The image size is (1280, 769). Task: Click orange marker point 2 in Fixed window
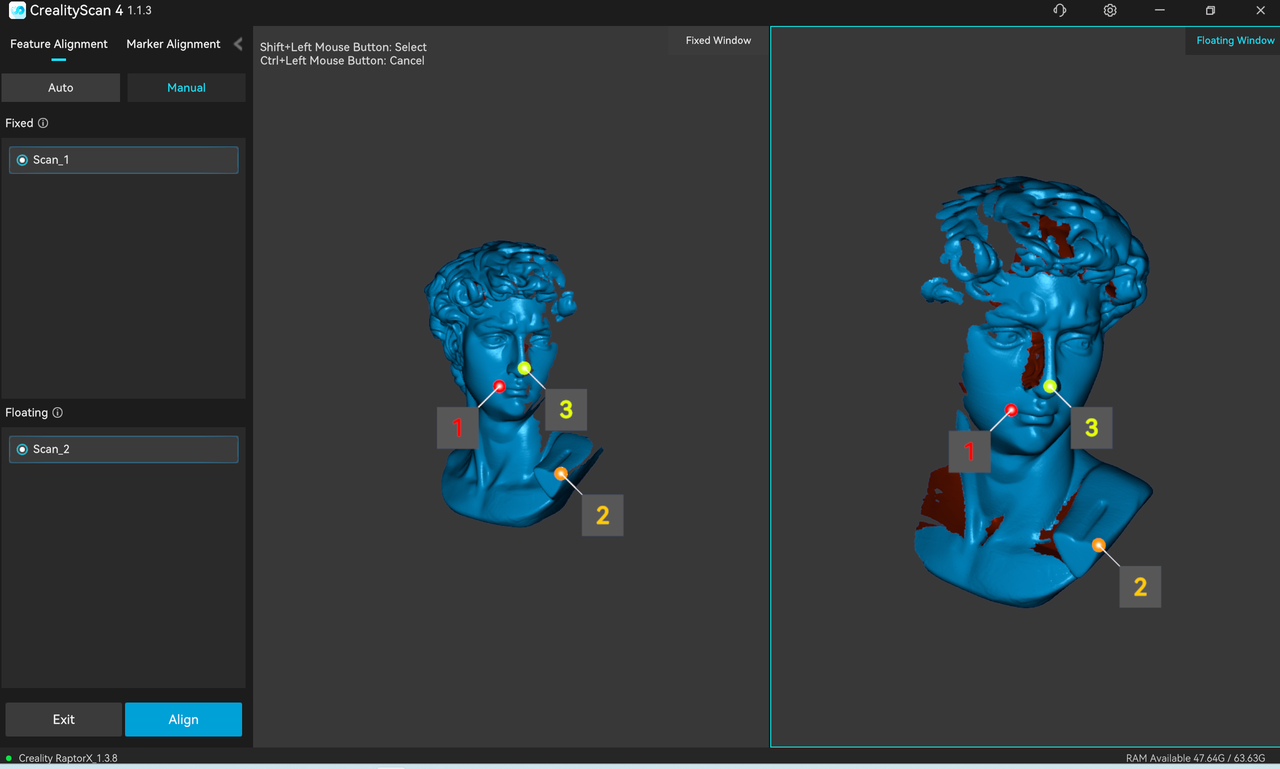tap(561, 473)
